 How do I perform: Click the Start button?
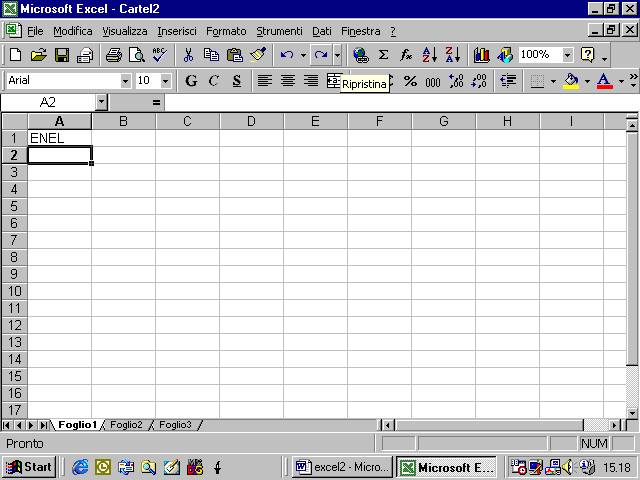(29, 467)
